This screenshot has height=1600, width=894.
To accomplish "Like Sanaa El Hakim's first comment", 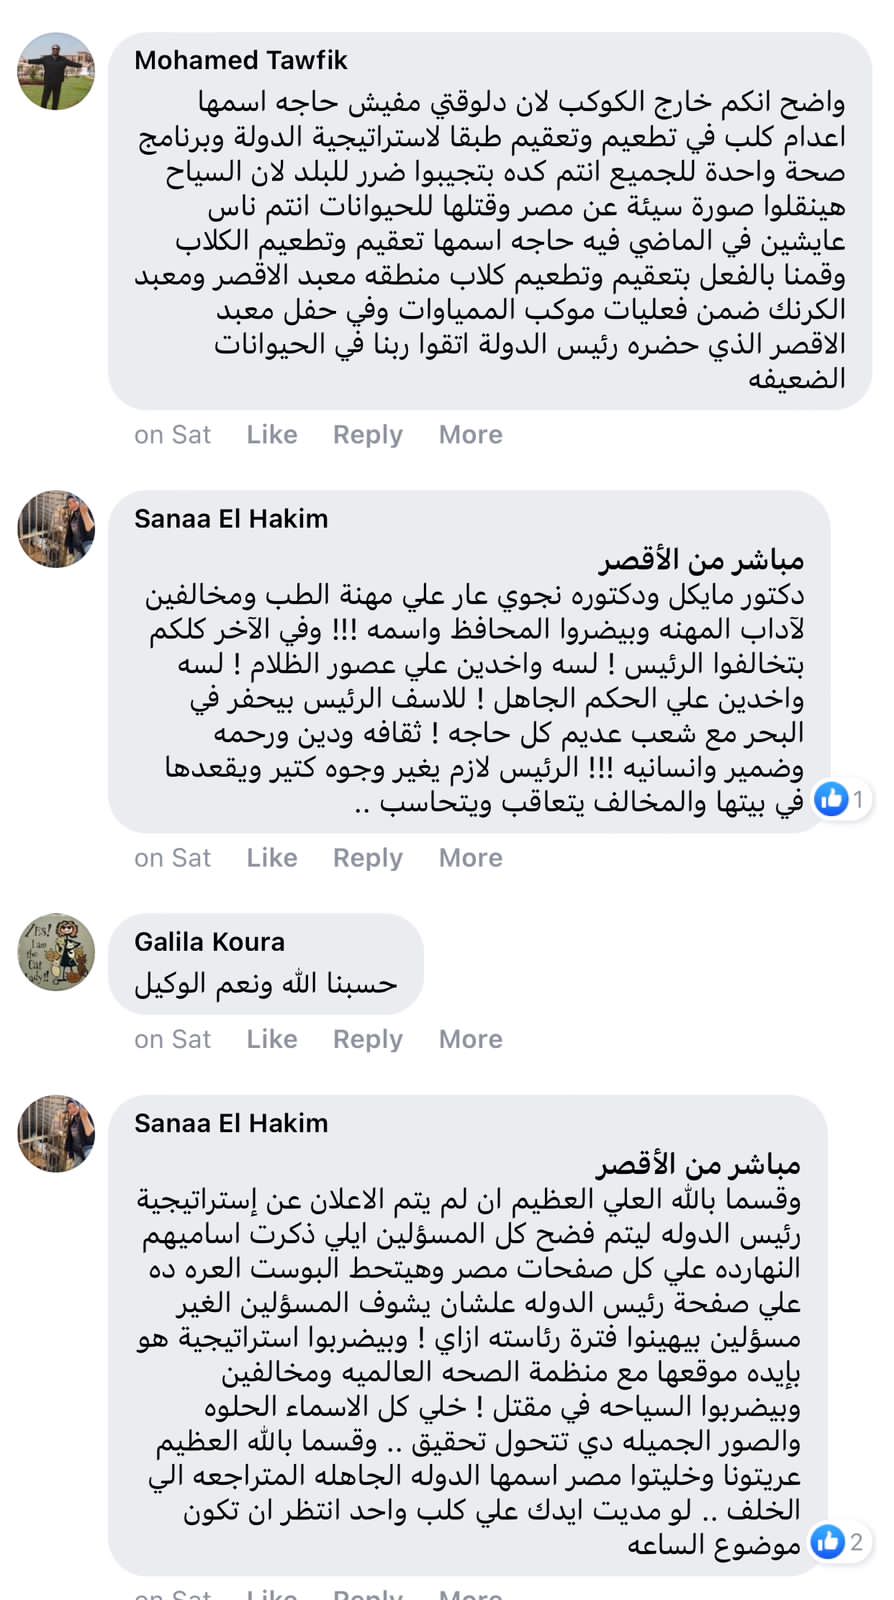I will coord(272,858).
